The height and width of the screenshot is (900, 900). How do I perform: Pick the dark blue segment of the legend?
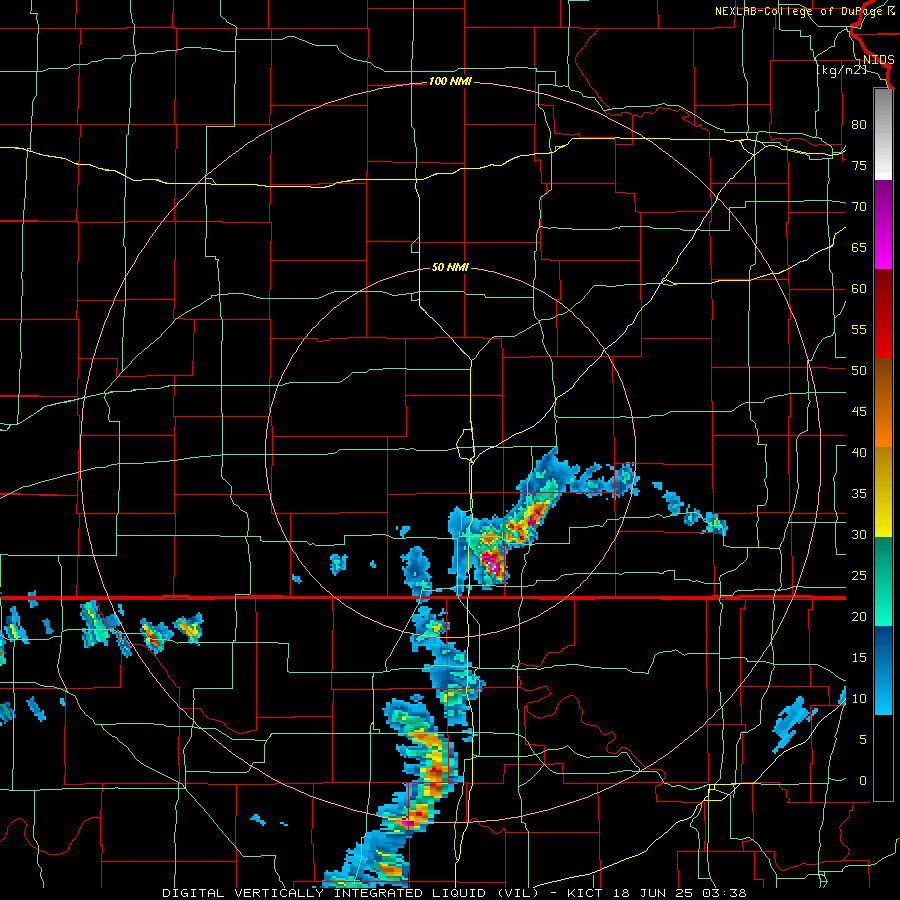tap(883, 670)
